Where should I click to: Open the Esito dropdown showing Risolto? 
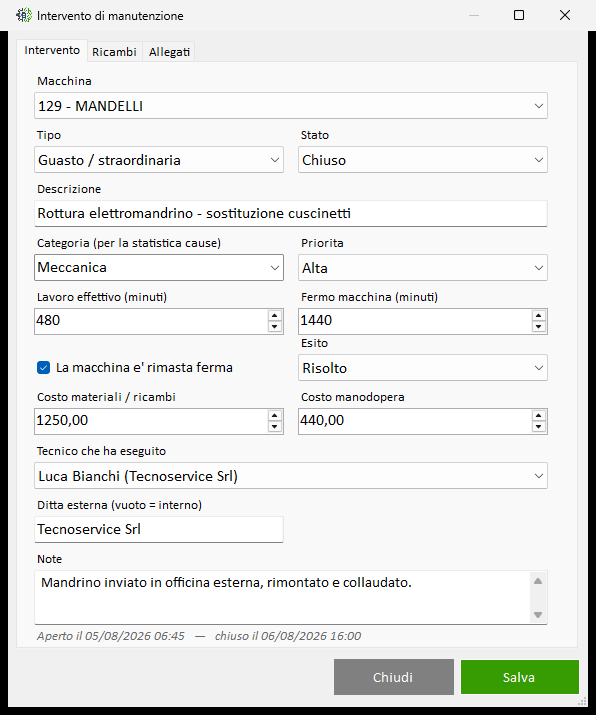click(423, 368)
